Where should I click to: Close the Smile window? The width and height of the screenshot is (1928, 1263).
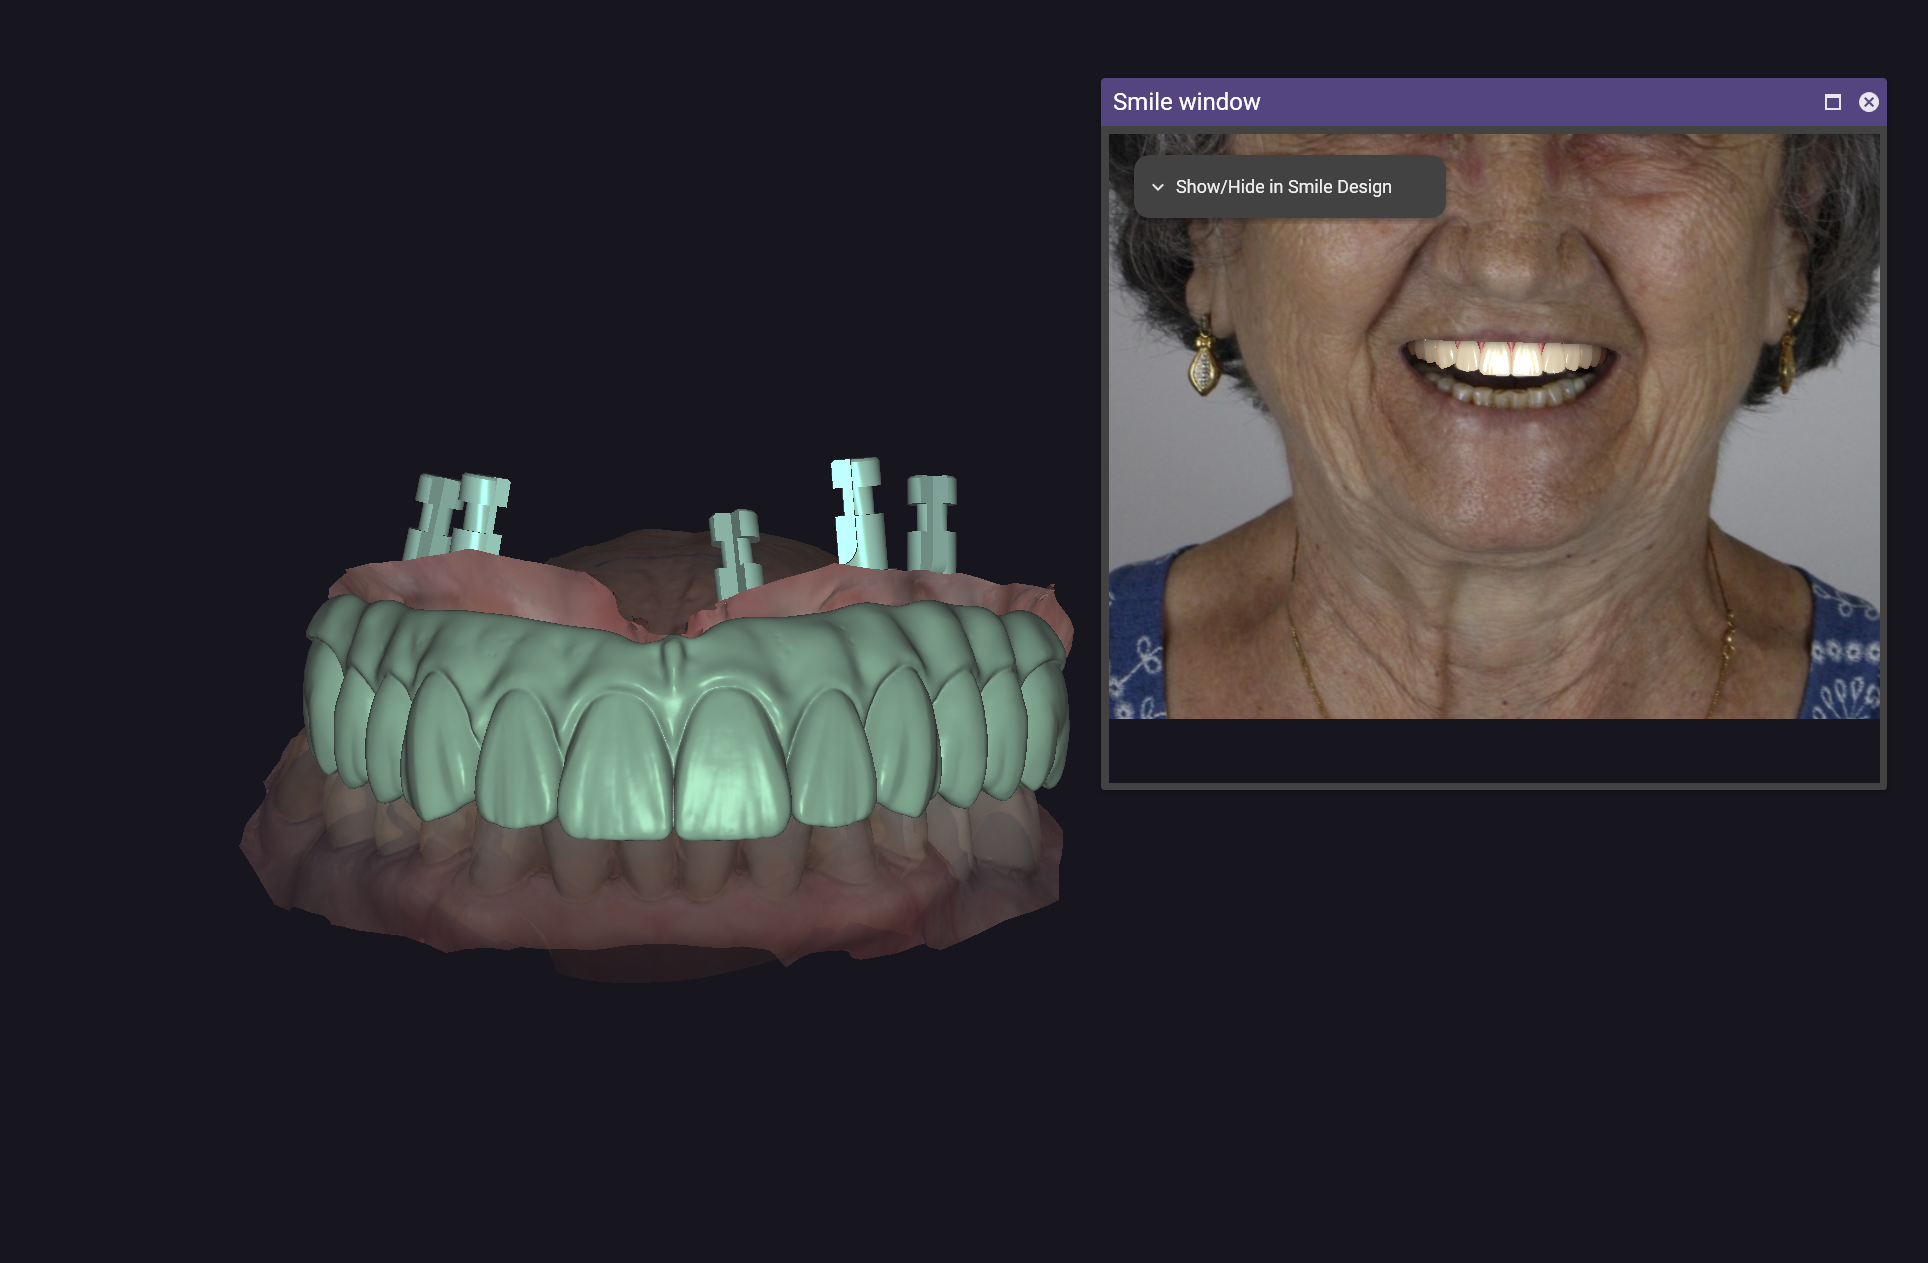(x=1868, y=102)
